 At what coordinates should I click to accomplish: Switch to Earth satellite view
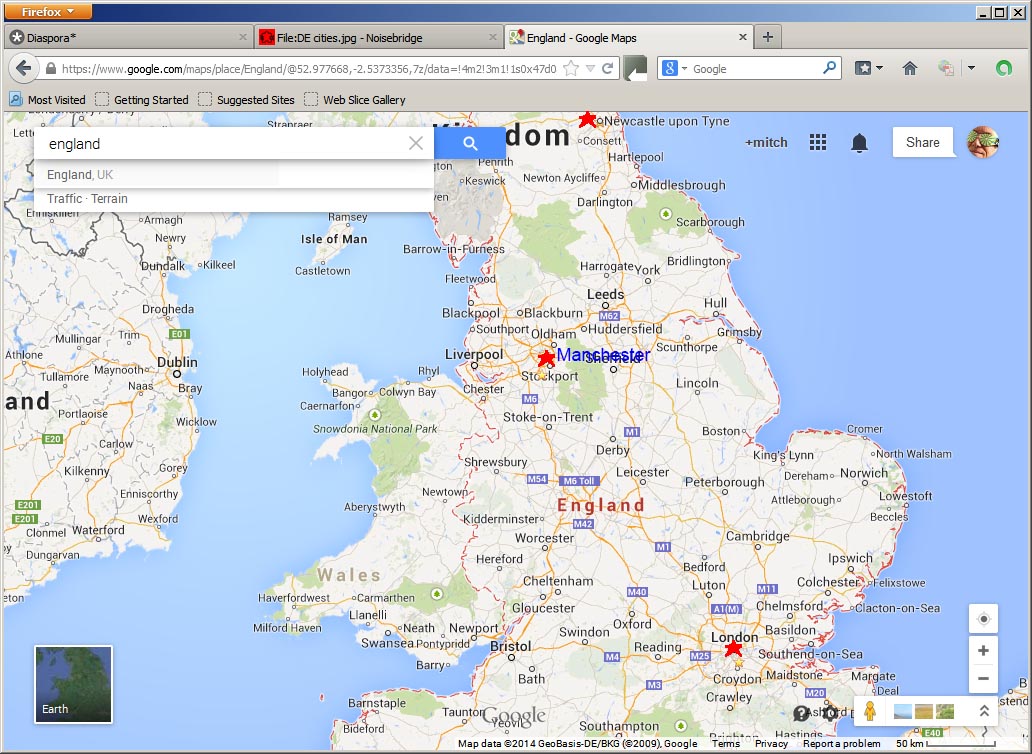tap(74, 684)
